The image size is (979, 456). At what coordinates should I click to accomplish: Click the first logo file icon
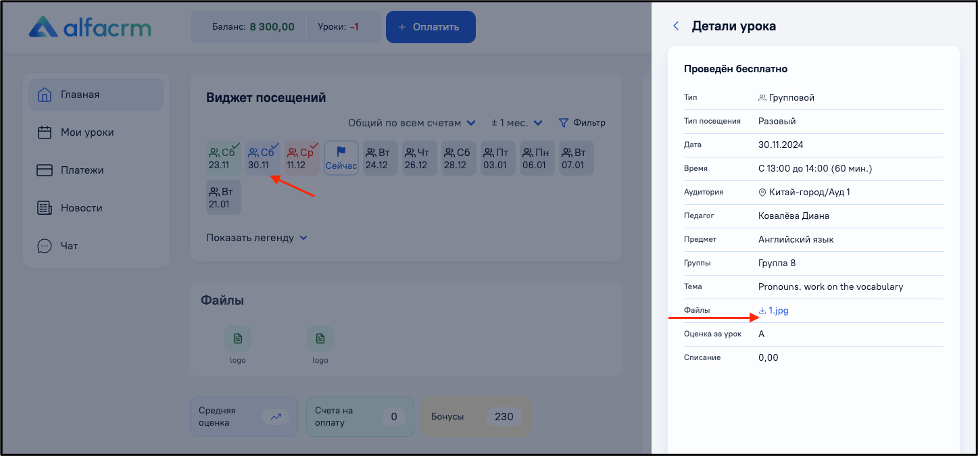[237, 339]
